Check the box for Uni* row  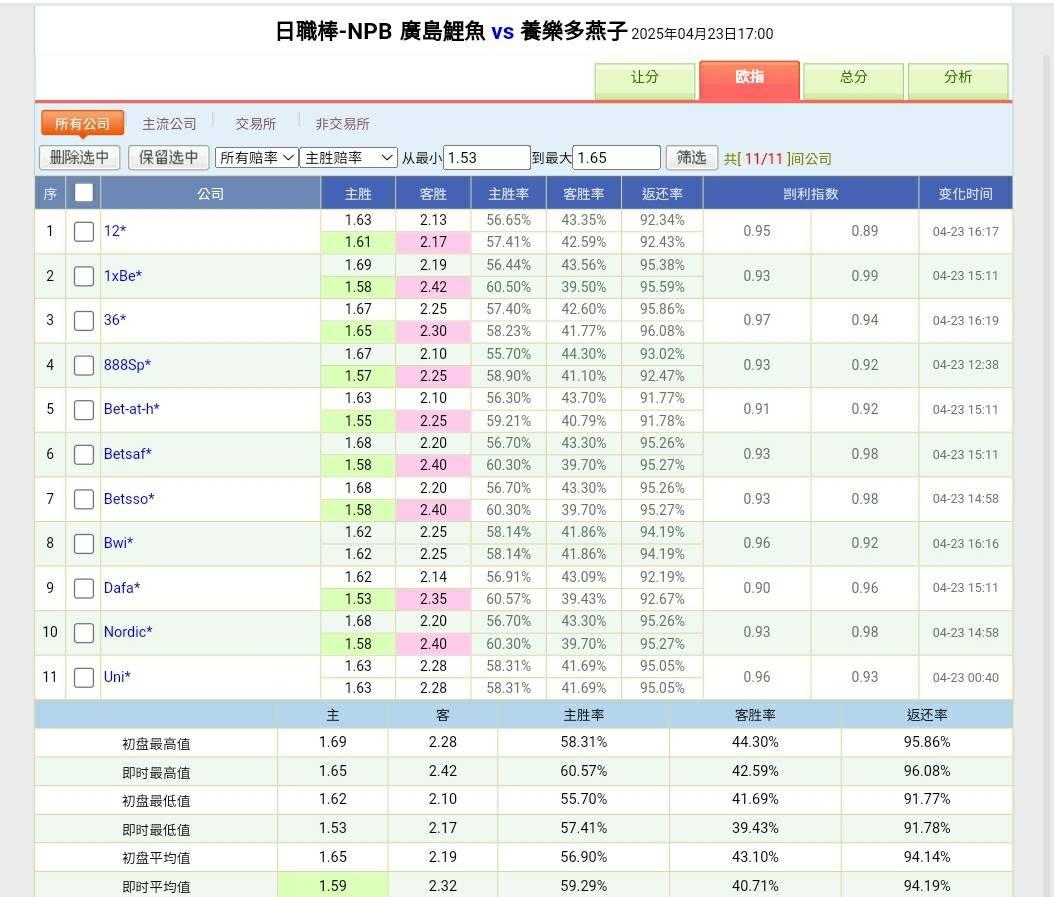point(83,677)
